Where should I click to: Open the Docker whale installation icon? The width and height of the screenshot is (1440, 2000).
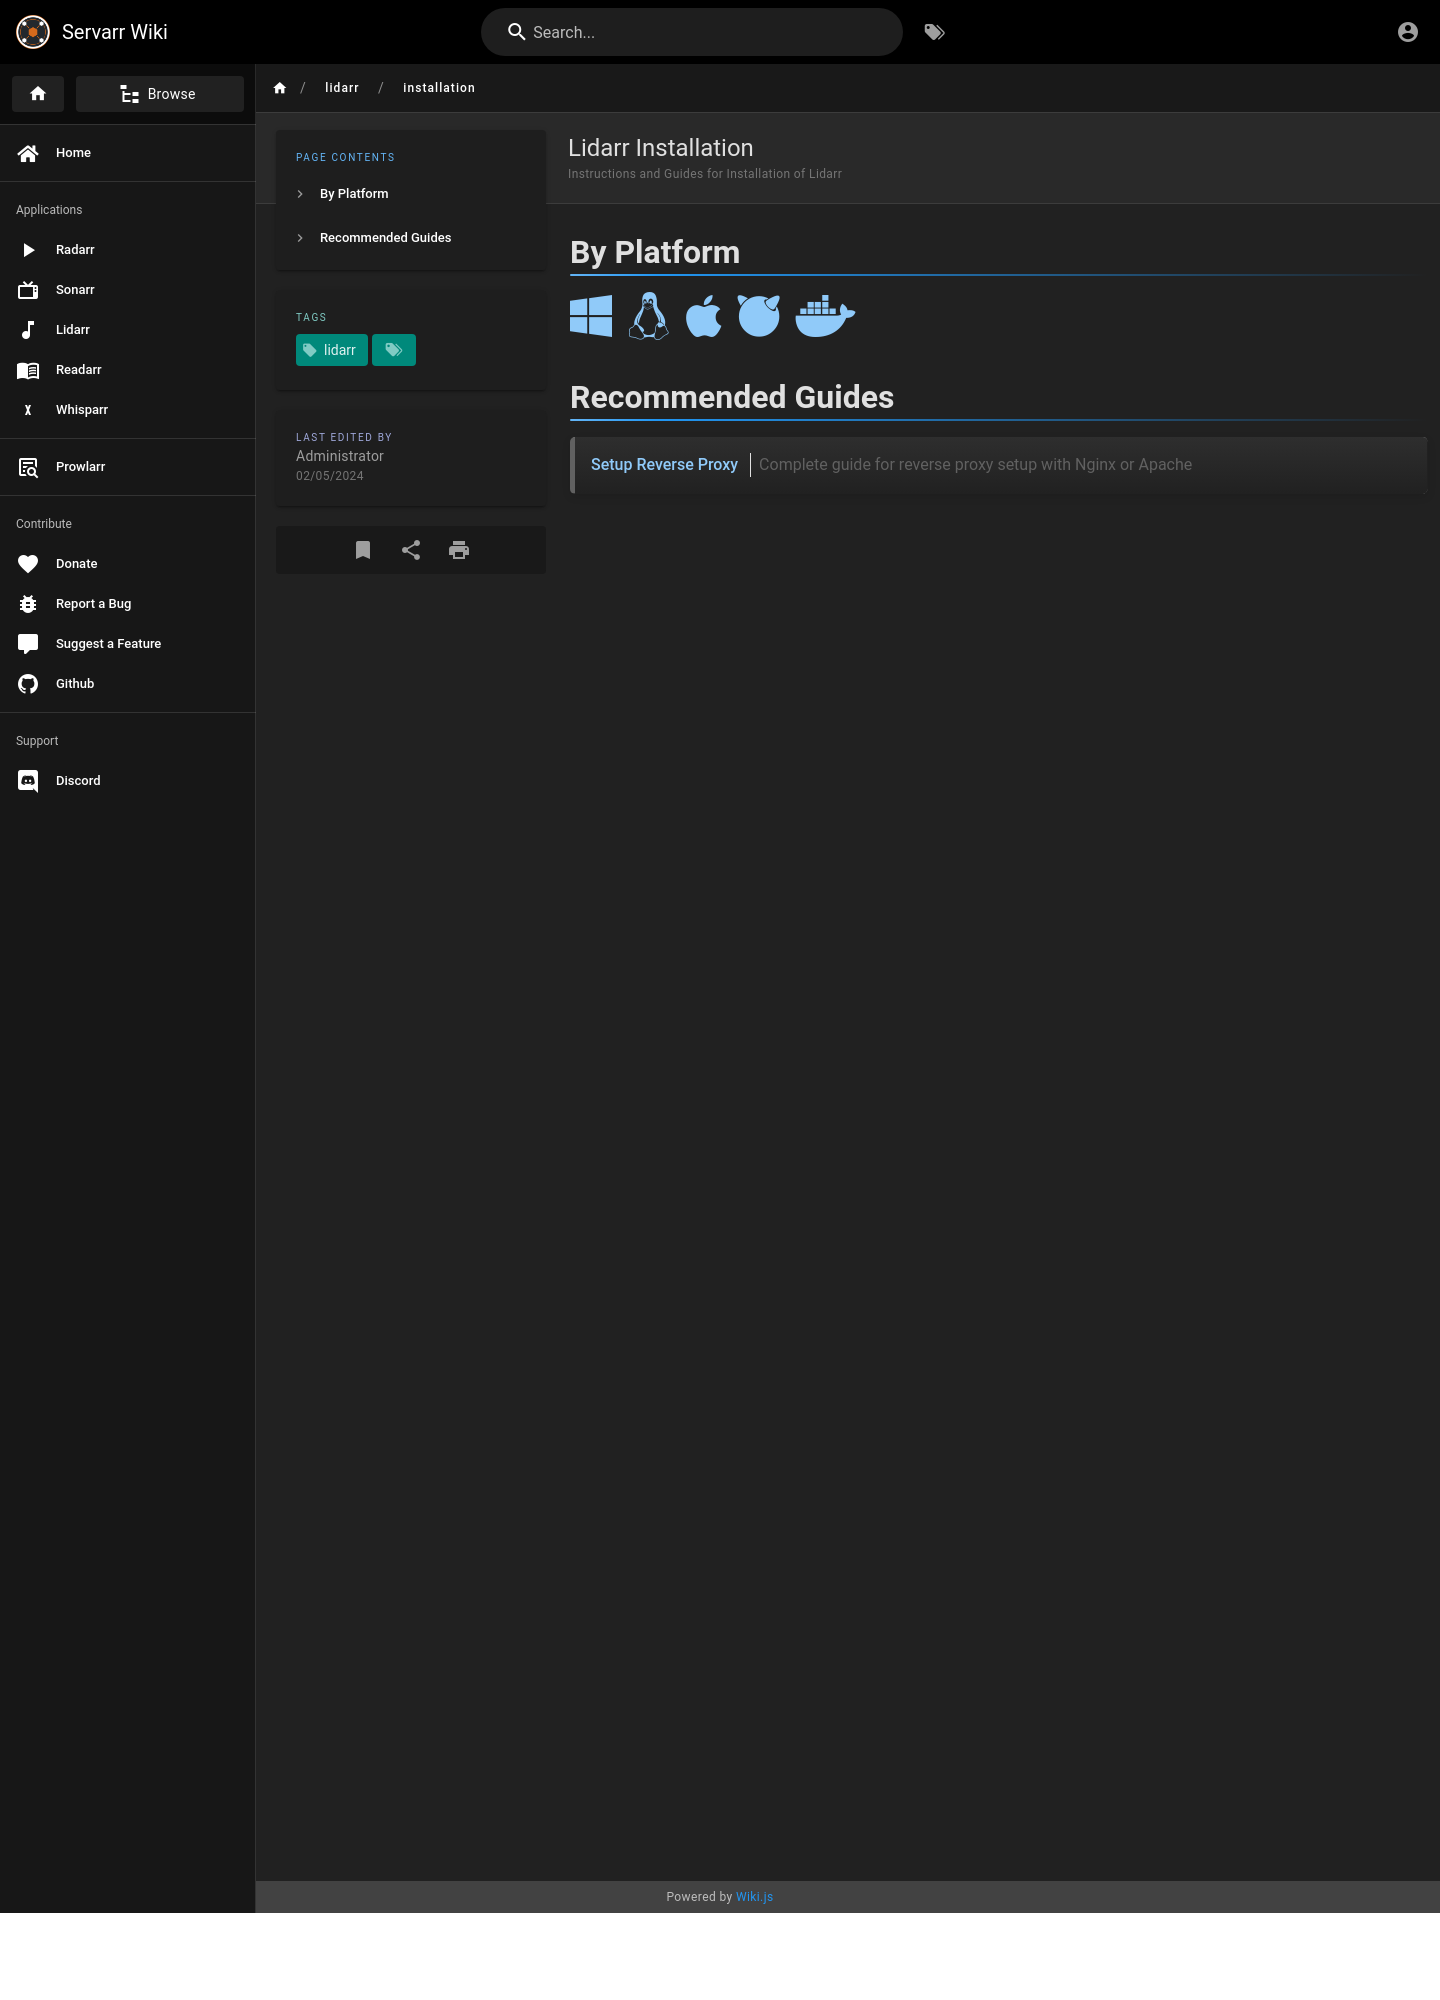tap(825, 316)
